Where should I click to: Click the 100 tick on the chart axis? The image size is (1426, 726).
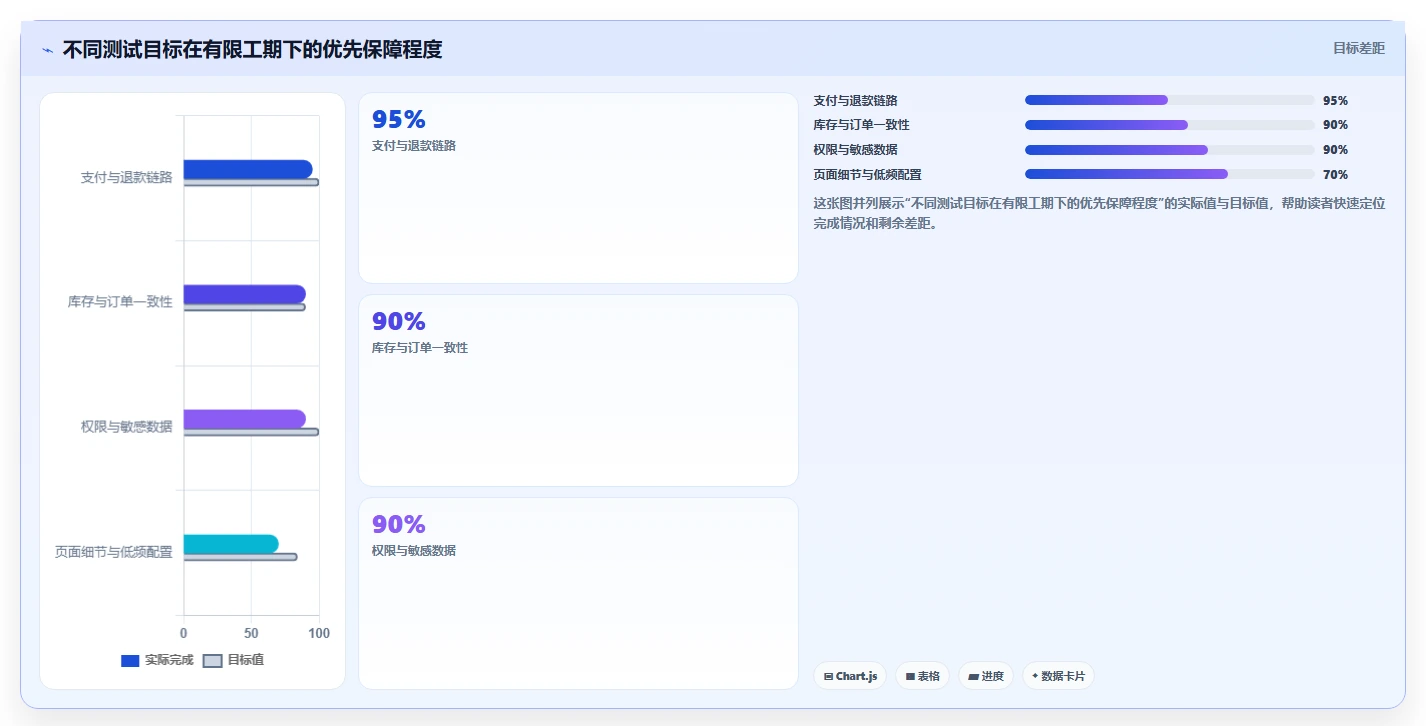(x=319, y=633)
